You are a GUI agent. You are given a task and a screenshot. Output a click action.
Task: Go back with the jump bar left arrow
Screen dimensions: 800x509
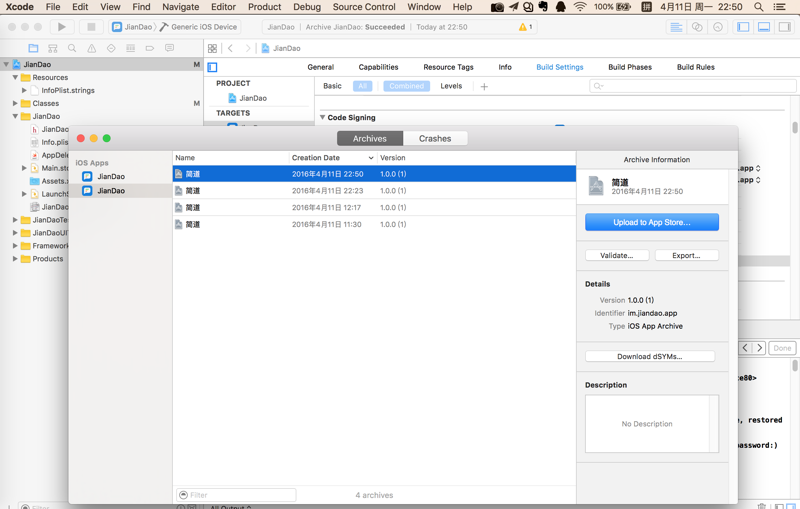pyautogui.click(x=231, y=48)
